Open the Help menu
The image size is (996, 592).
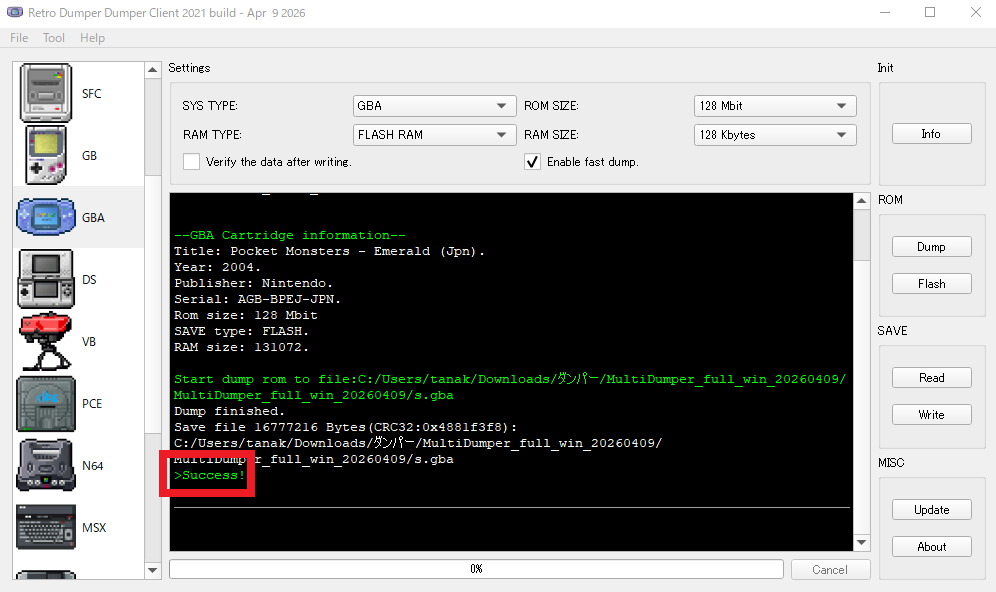pyautogui.click(x=92, y=37)
